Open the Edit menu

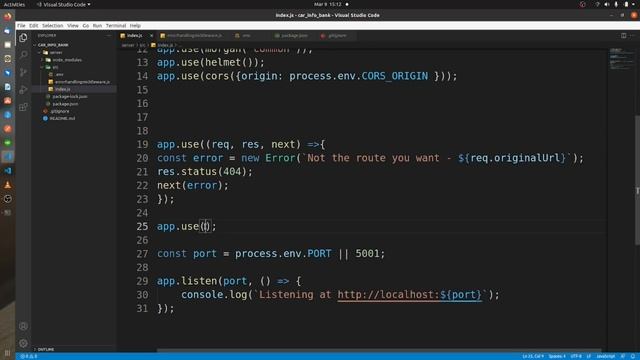click(33, 25)
